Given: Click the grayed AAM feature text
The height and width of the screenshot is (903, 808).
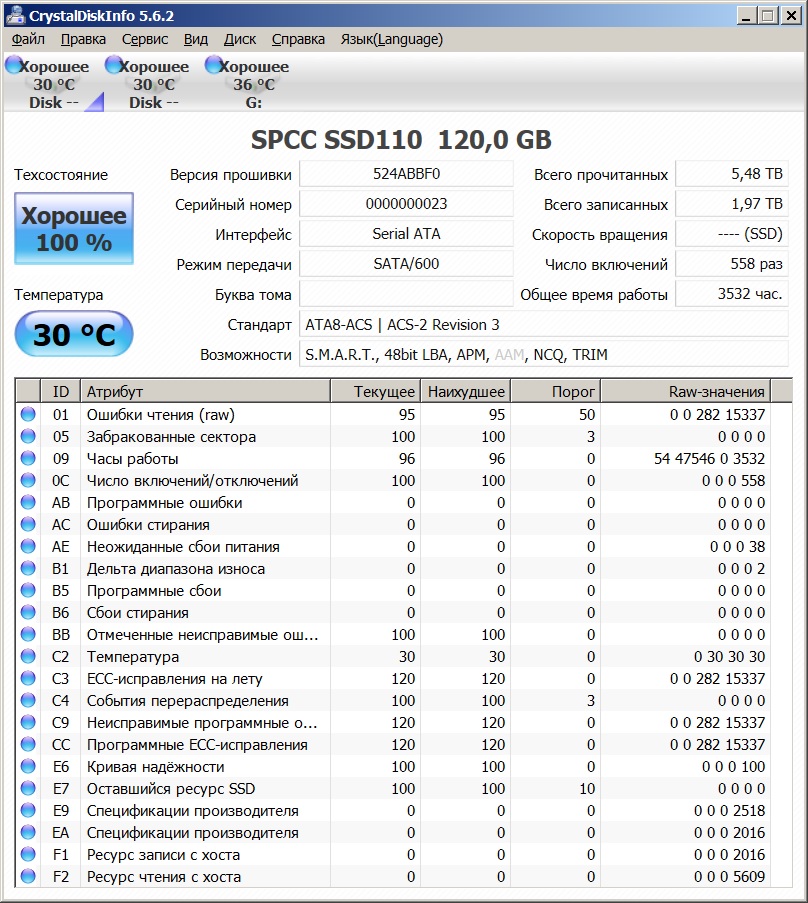Looking at the screenshot, I should [x=509, y=355].
